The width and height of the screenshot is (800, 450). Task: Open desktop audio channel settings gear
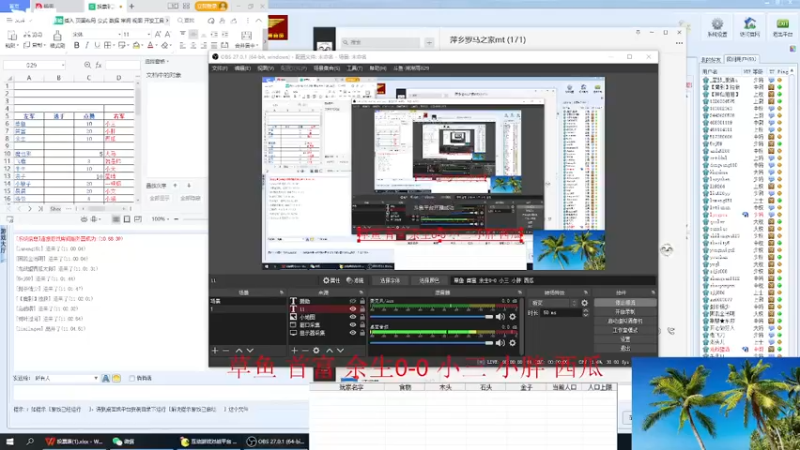513,343
